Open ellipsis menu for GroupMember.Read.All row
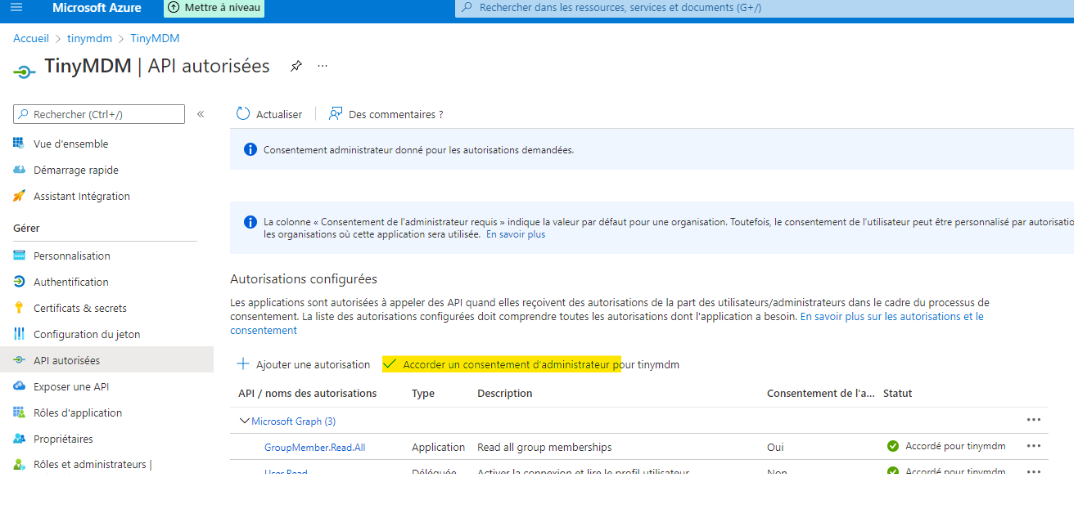Screen dimensions: 1074x518 tap(1034, 445)
